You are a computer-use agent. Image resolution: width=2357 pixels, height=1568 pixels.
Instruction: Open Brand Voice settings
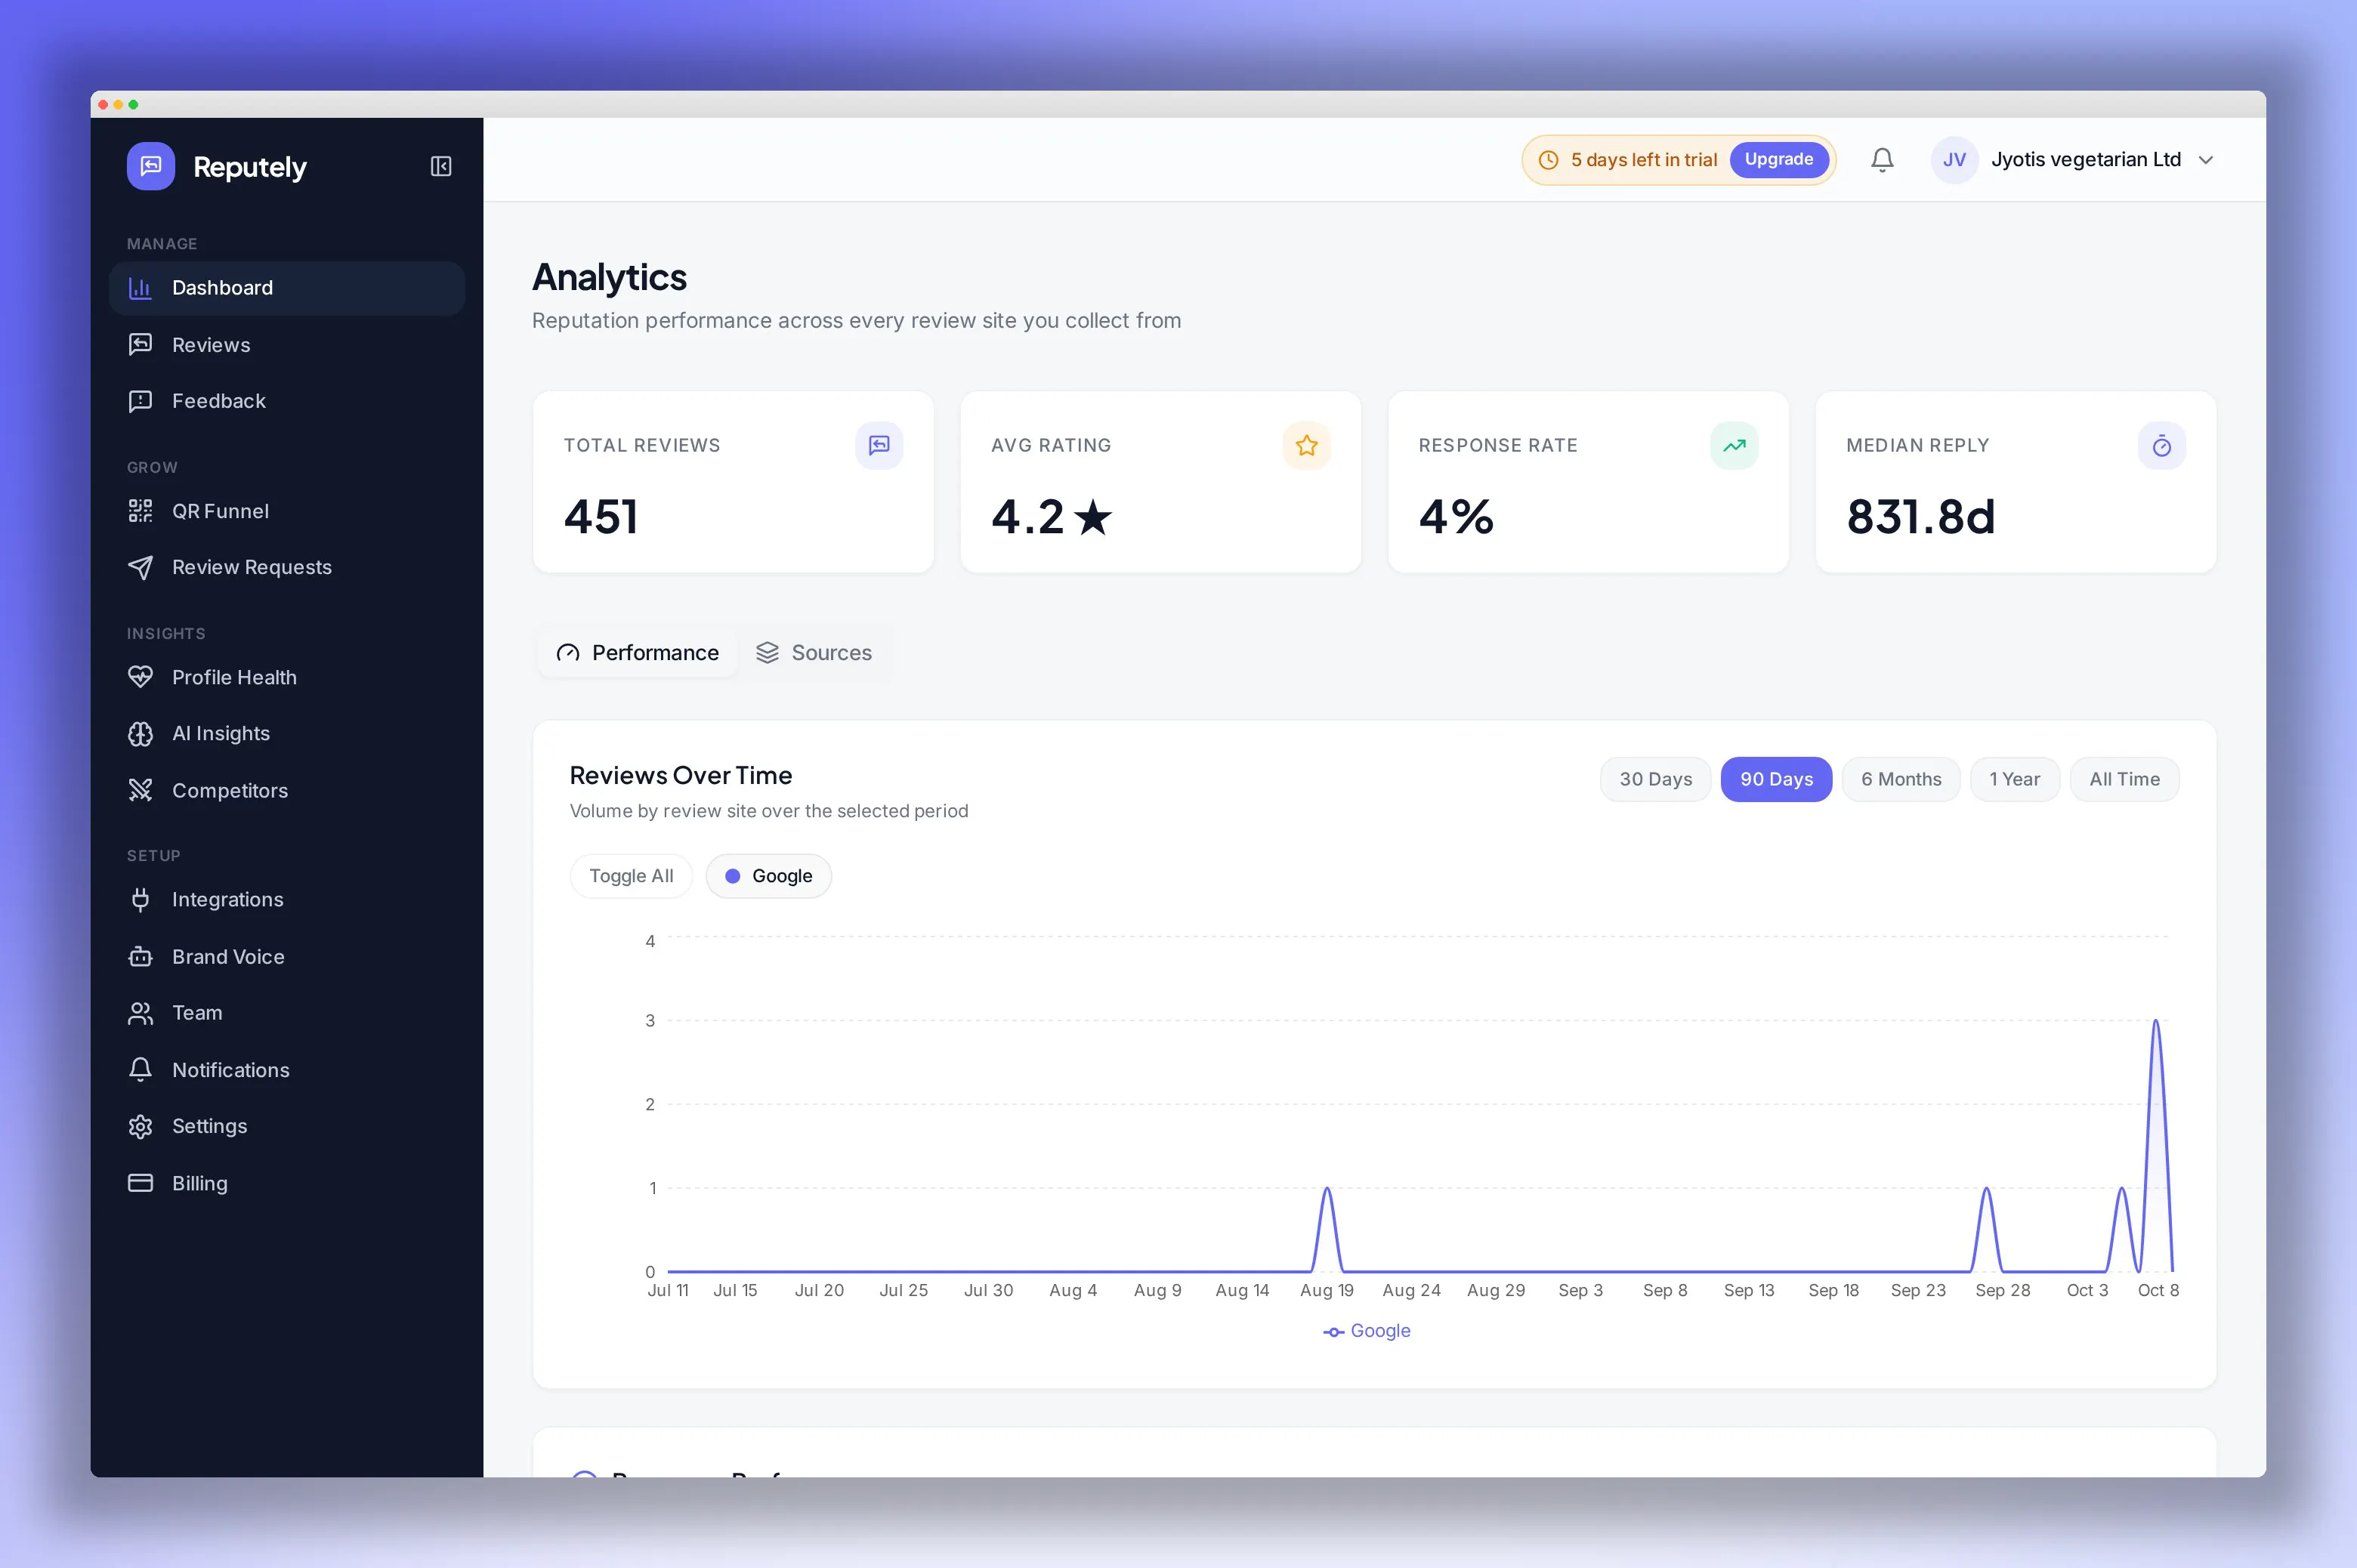287,956
